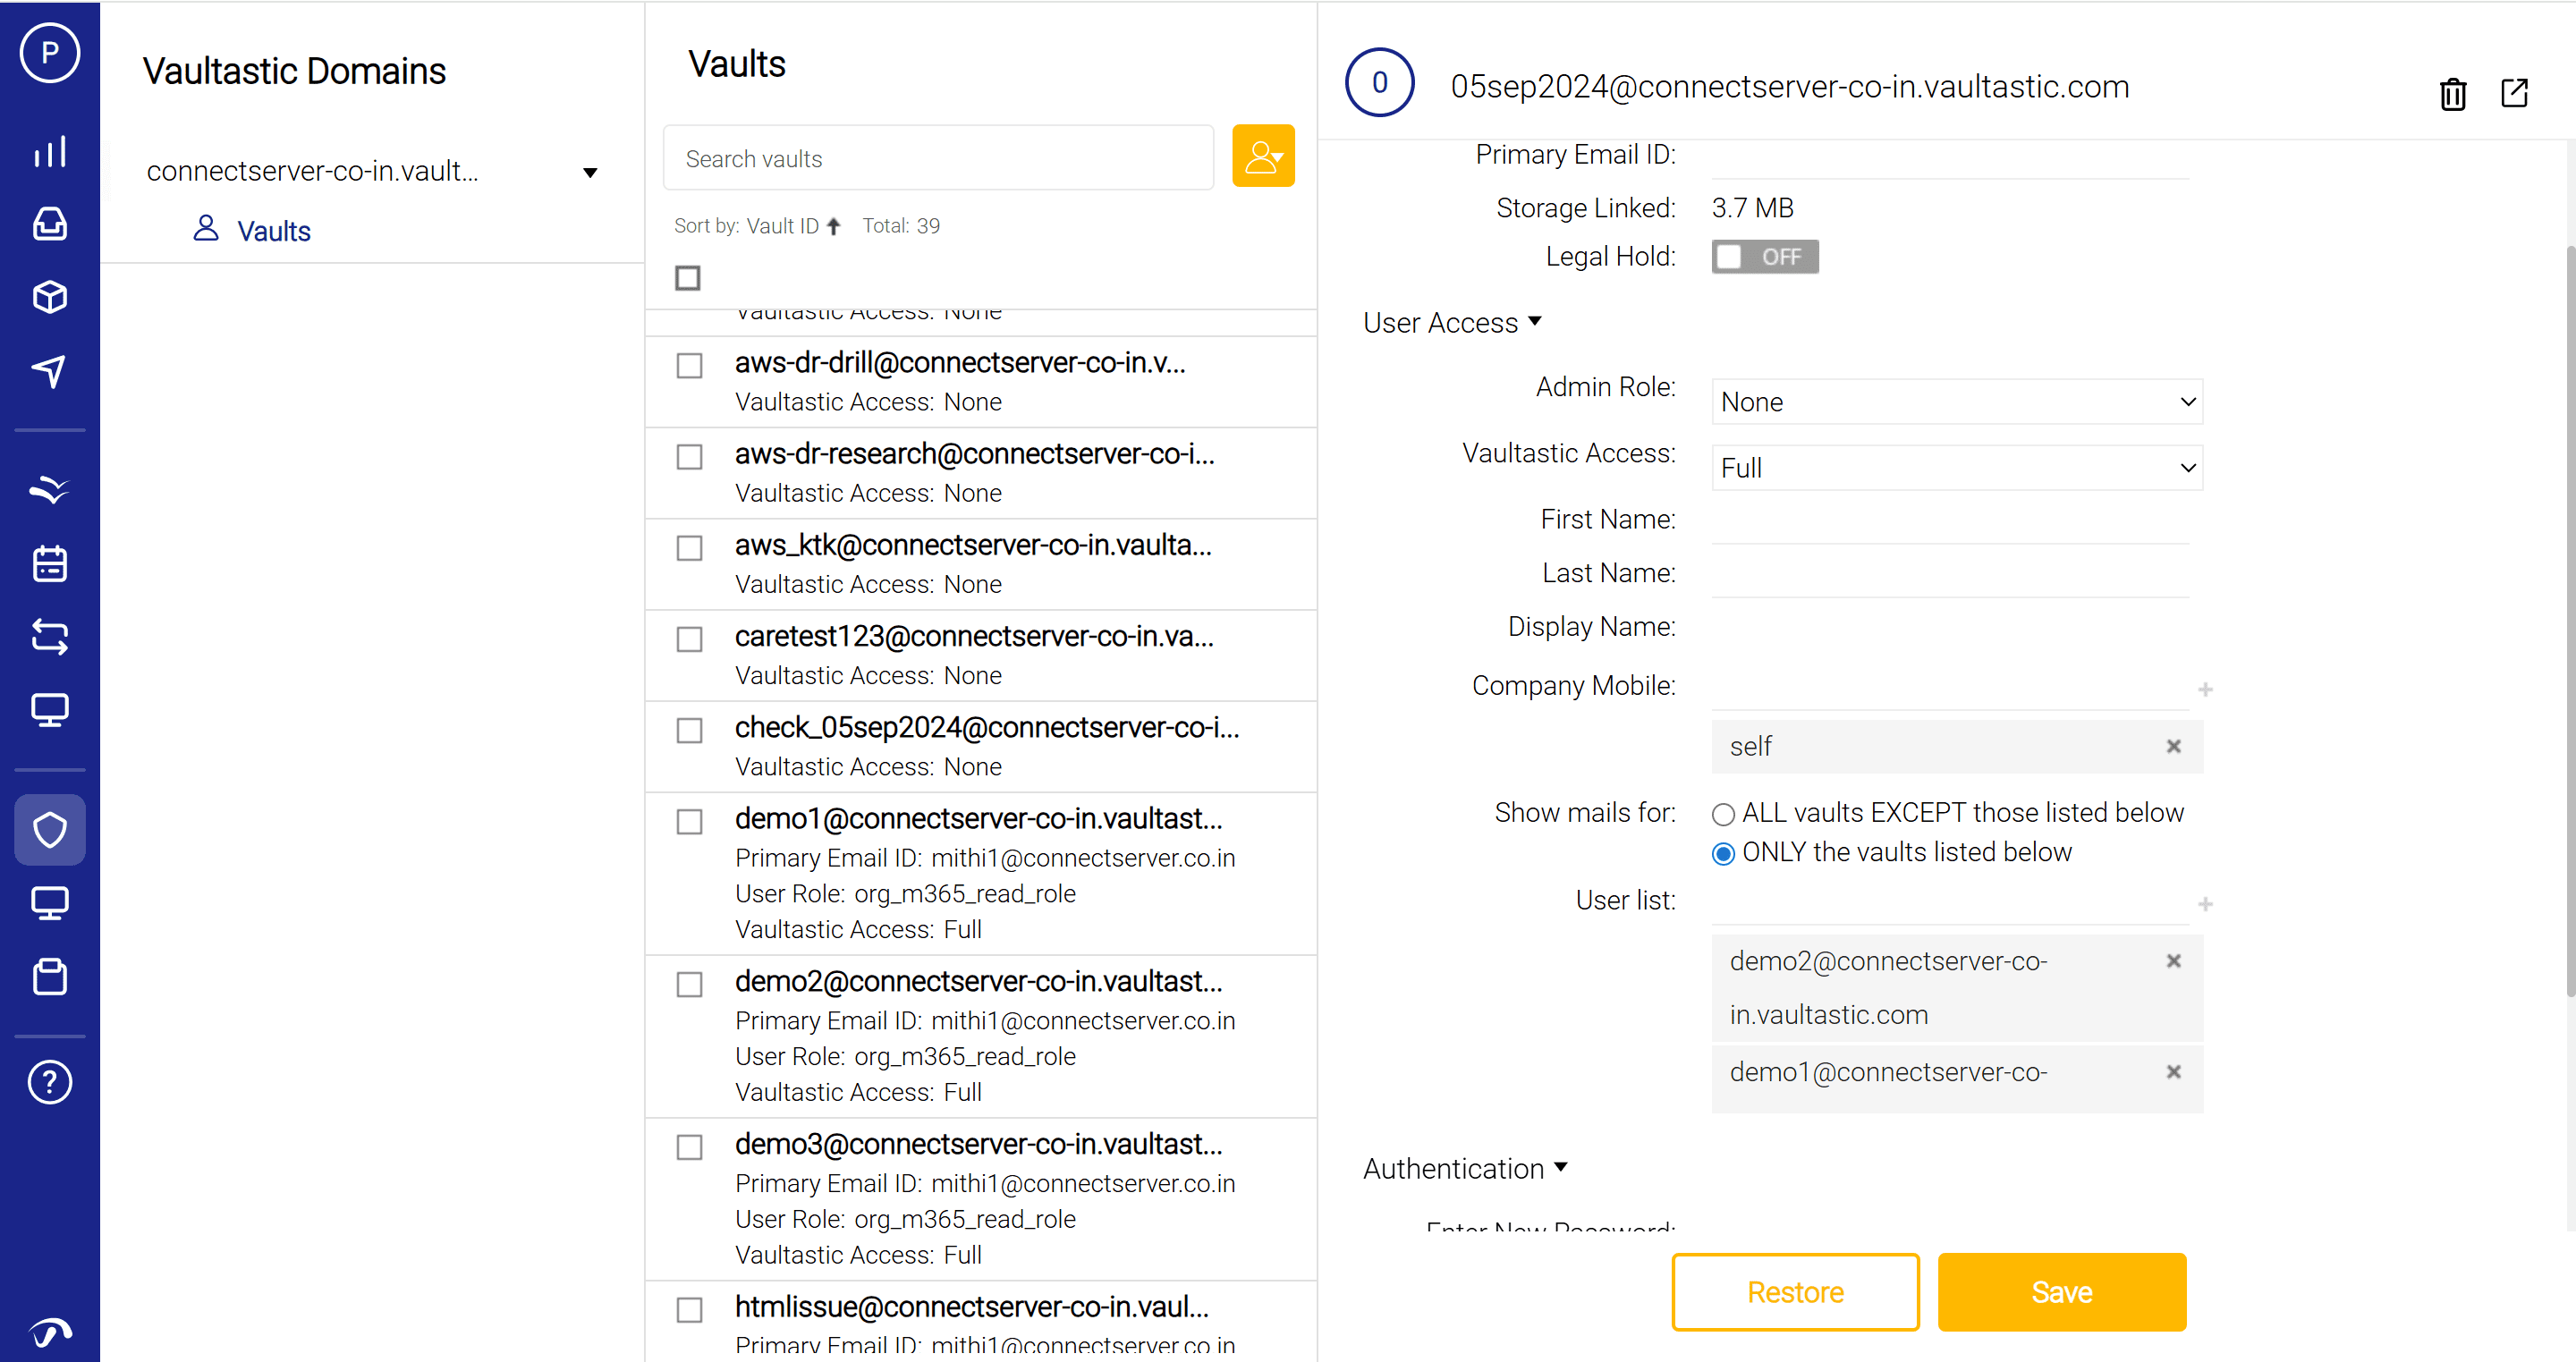Click the Search vaults input field
Viewport: 2576px width, 1362px height.
[x=937, y=158]
